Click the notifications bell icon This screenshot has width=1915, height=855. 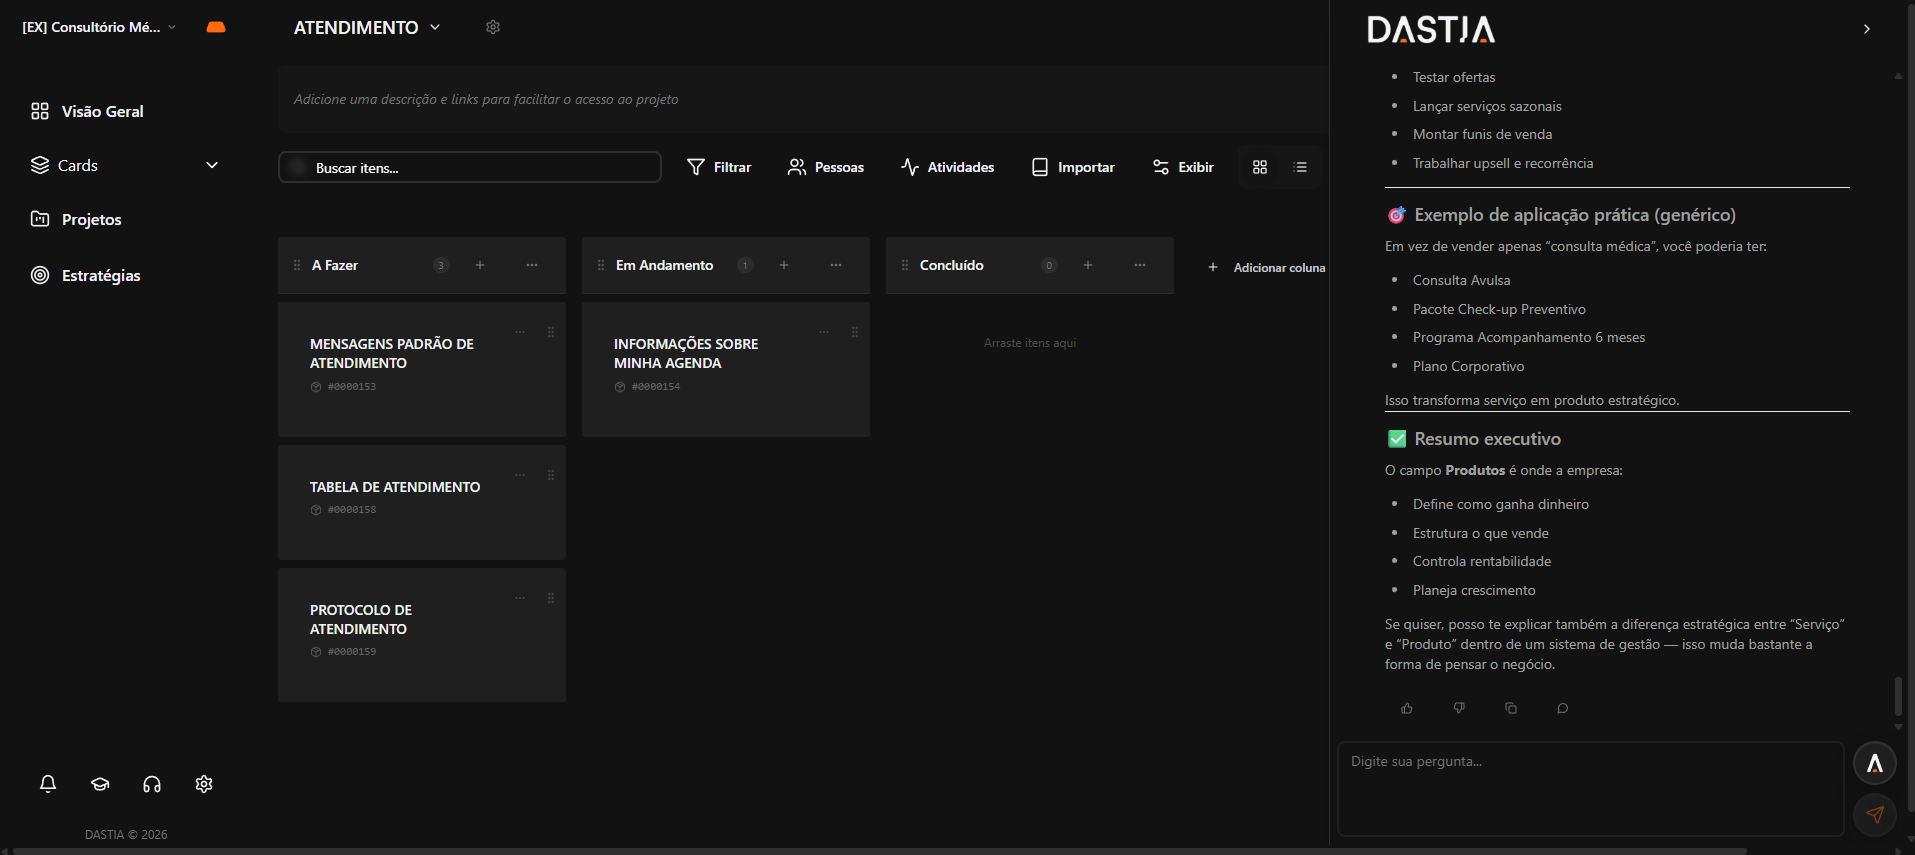click(48, 784)
